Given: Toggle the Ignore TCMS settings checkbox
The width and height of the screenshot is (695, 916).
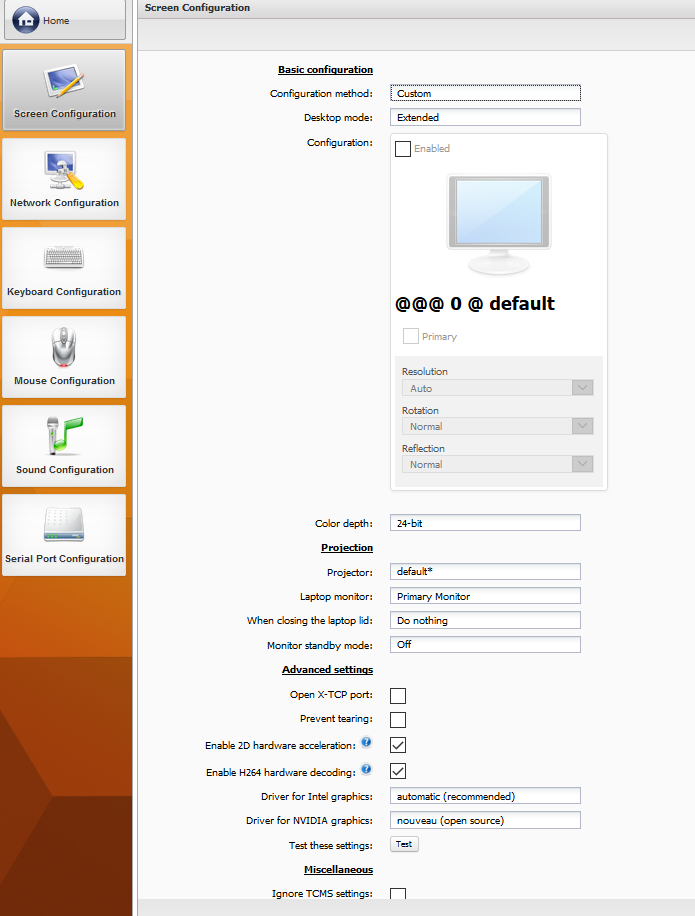Looking at the screenshot, I should (x=398, y=894).
